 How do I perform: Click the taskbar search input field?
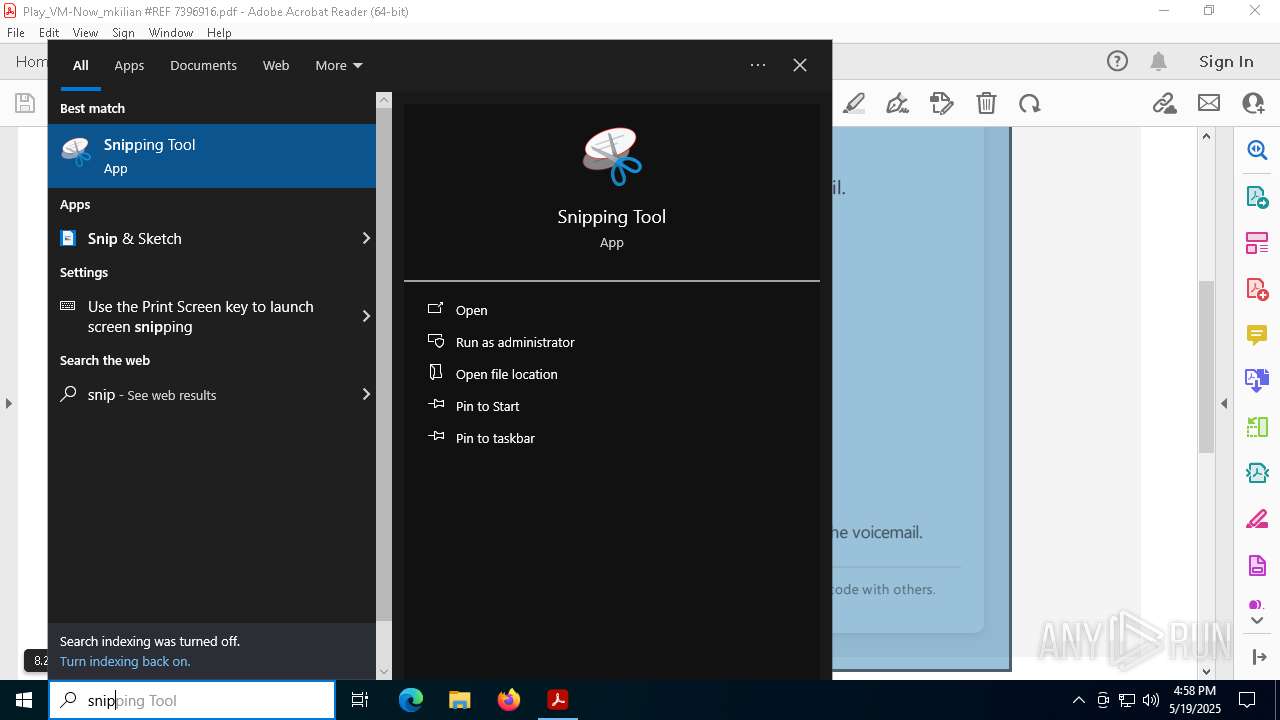(x=192, y=700)
